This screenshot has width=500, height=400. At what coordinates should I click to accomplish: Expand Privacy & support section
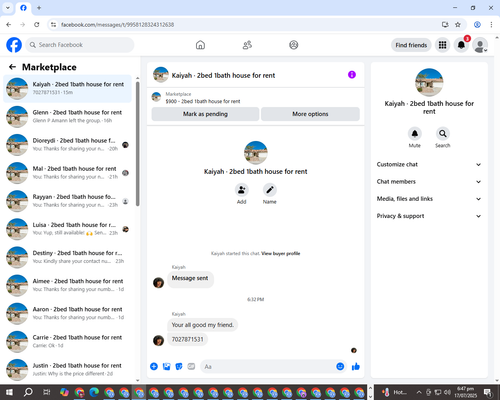click(429, 216)
